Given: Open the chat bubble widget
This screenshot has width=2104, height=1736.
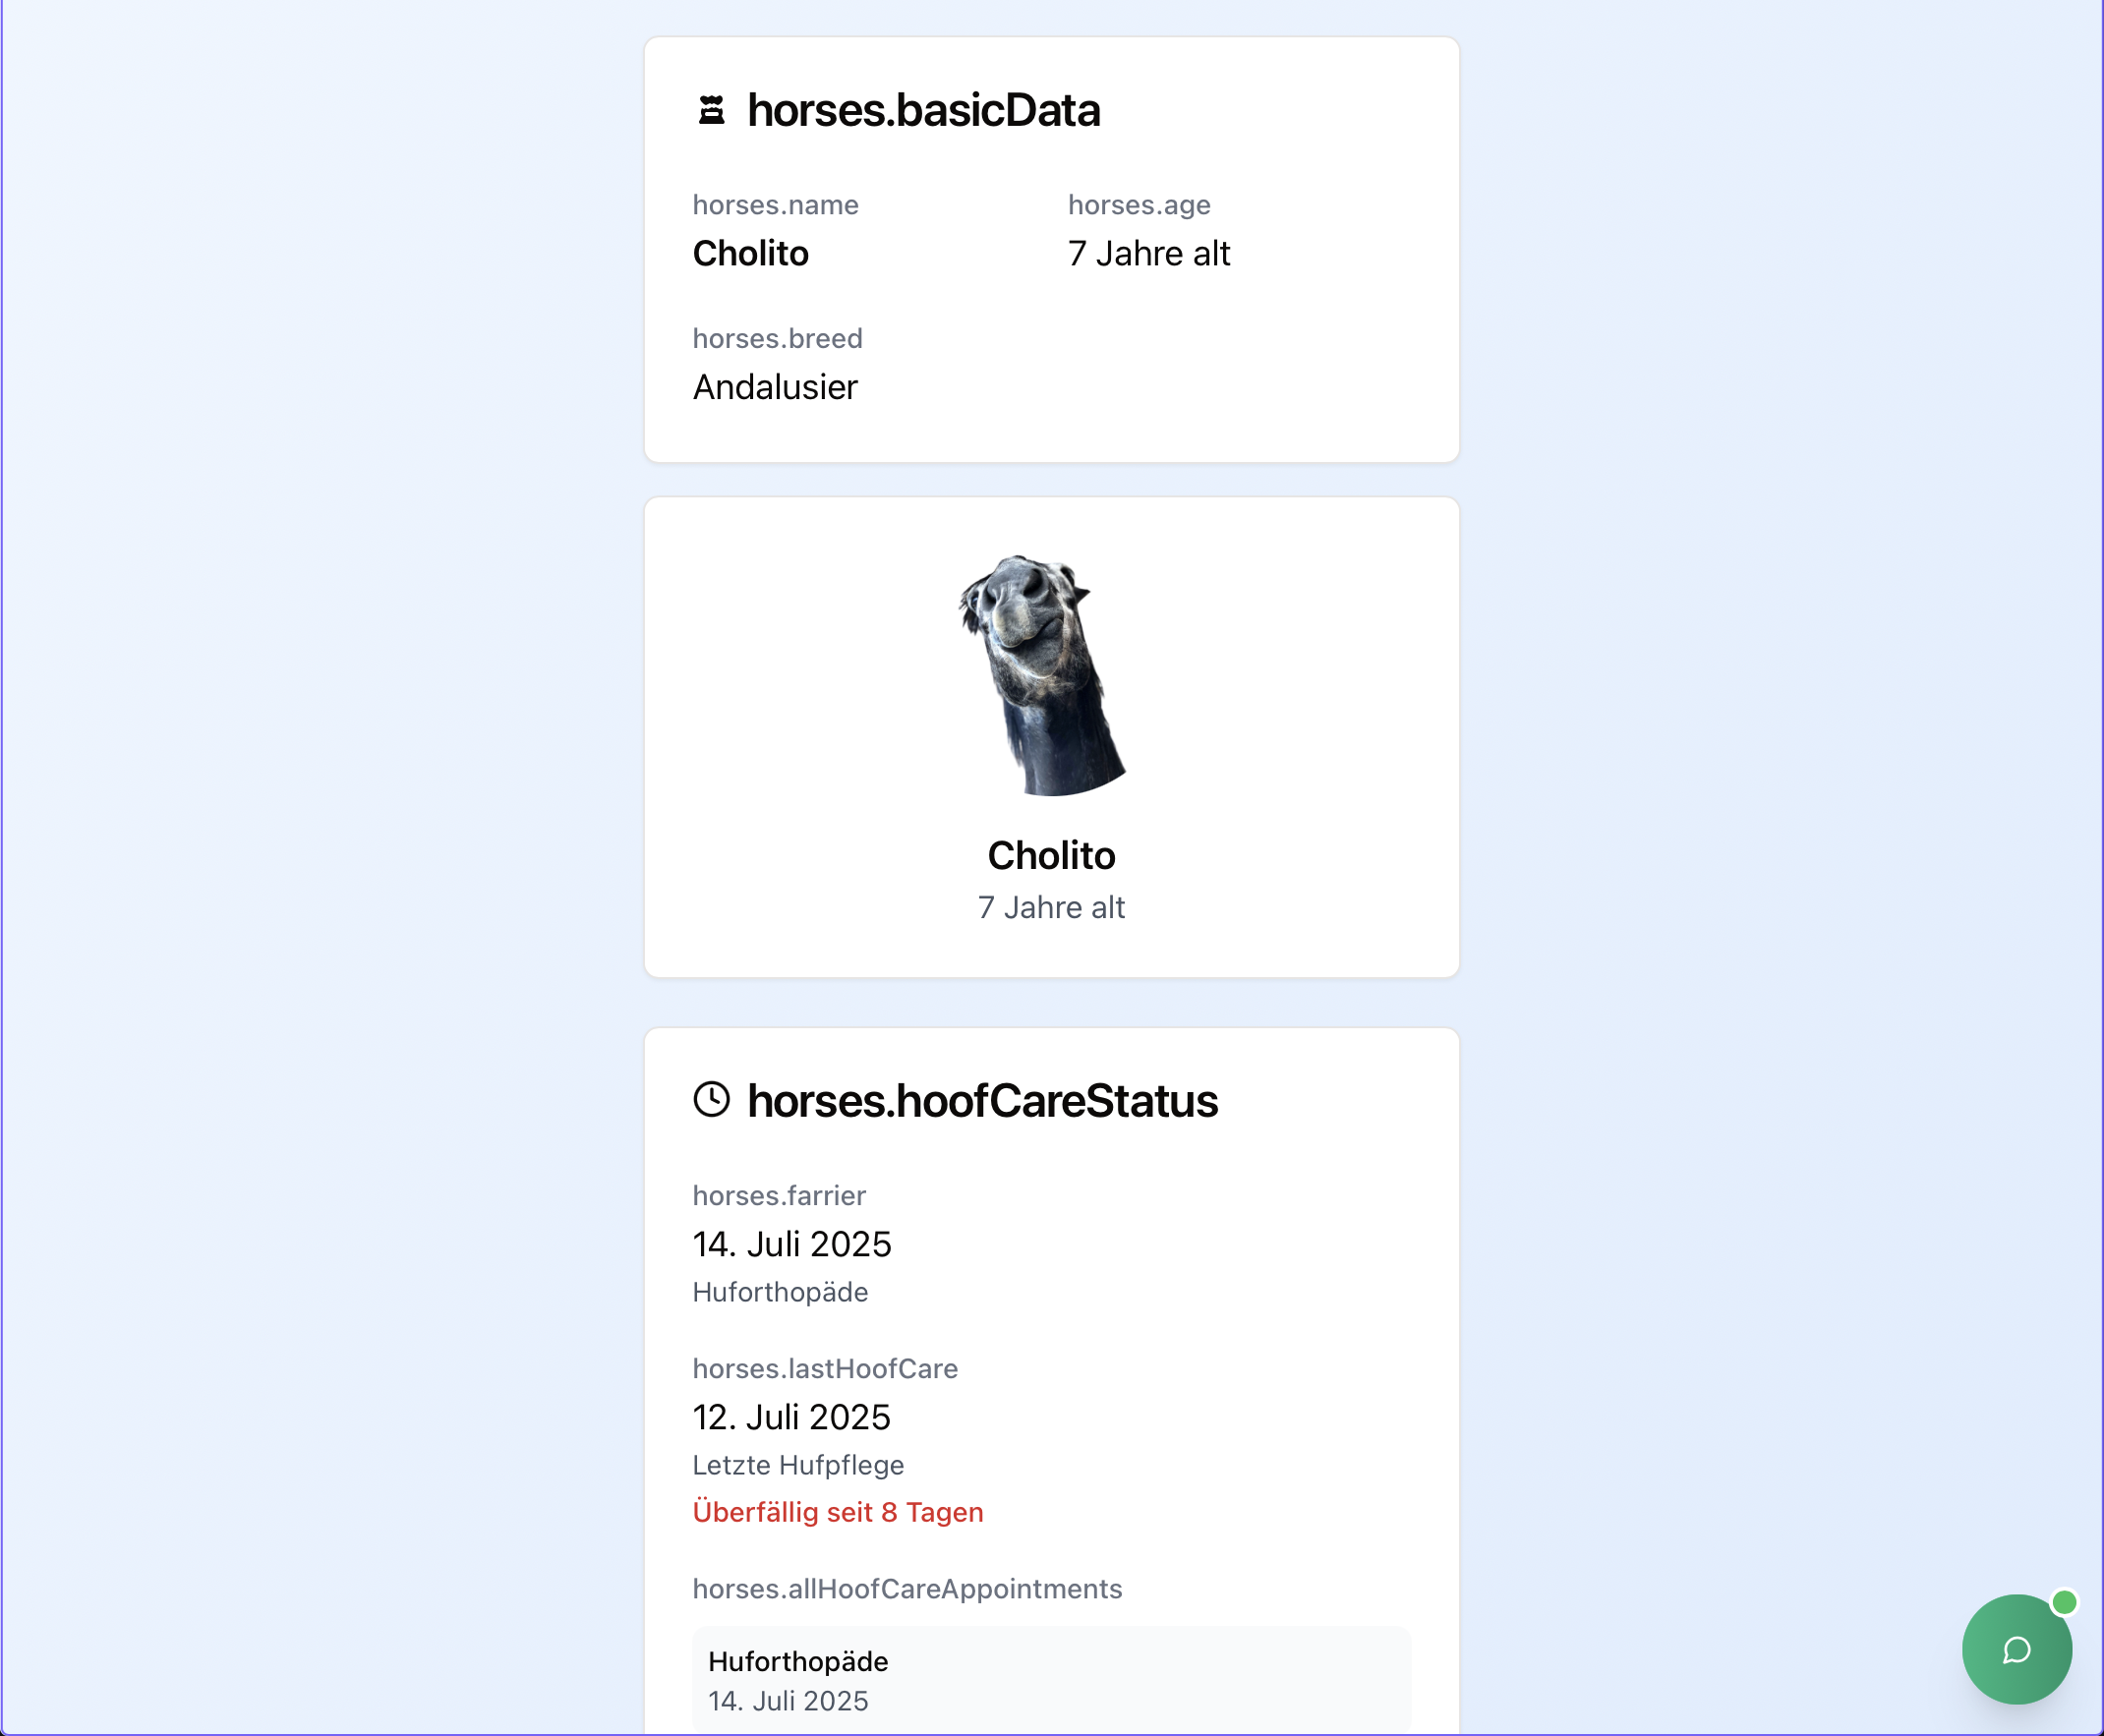Looking at the screenshot, I should click(2015, 1649).
